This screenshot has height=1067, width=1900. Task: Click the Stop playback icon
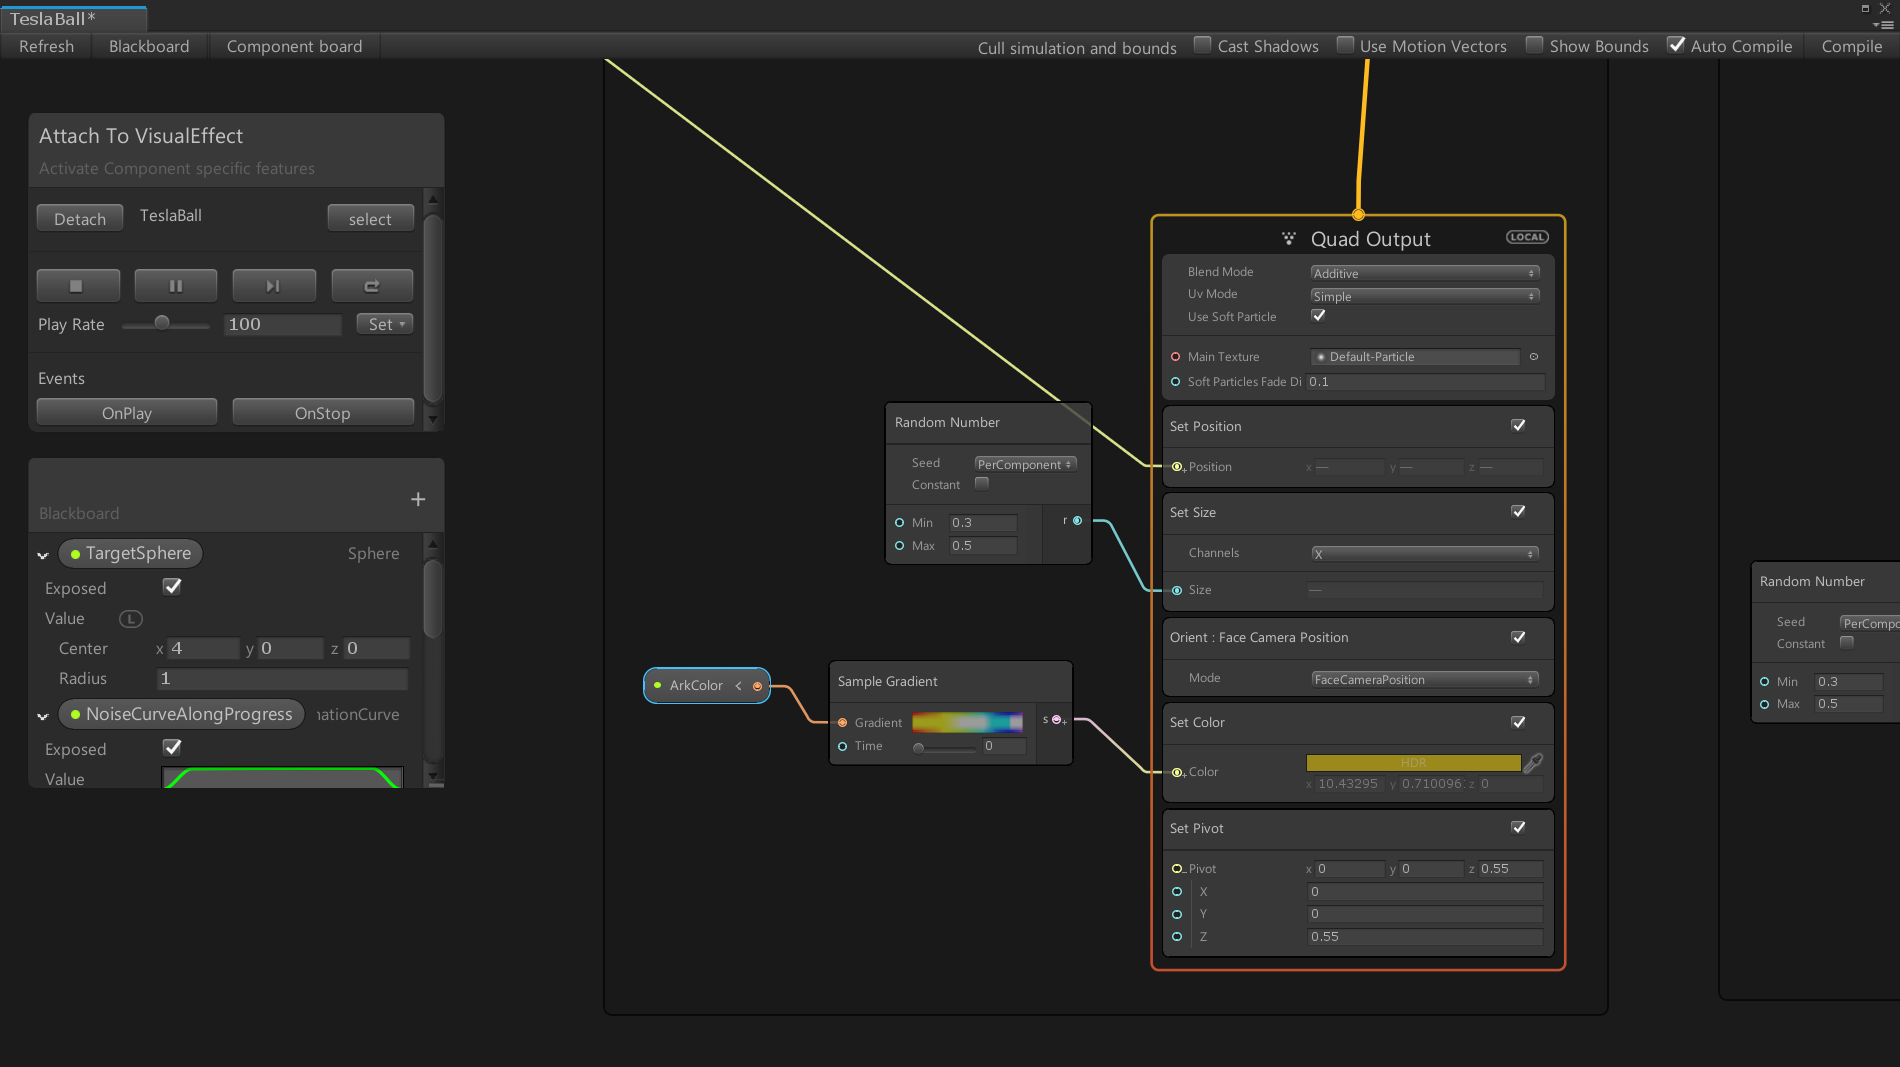point(77,286)
